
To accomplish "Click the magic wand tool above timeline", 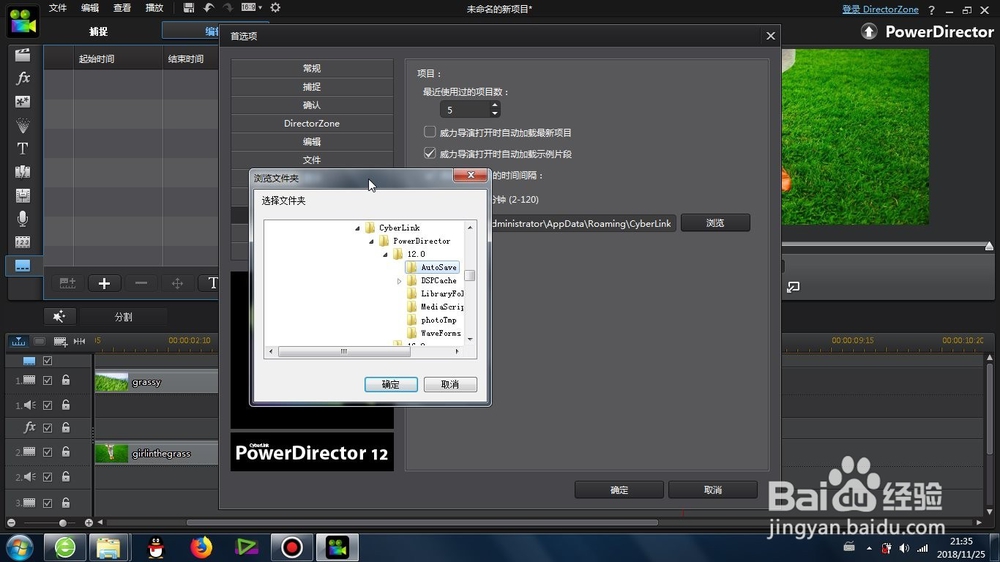I will pyautogui.click(x=59, y=316).
